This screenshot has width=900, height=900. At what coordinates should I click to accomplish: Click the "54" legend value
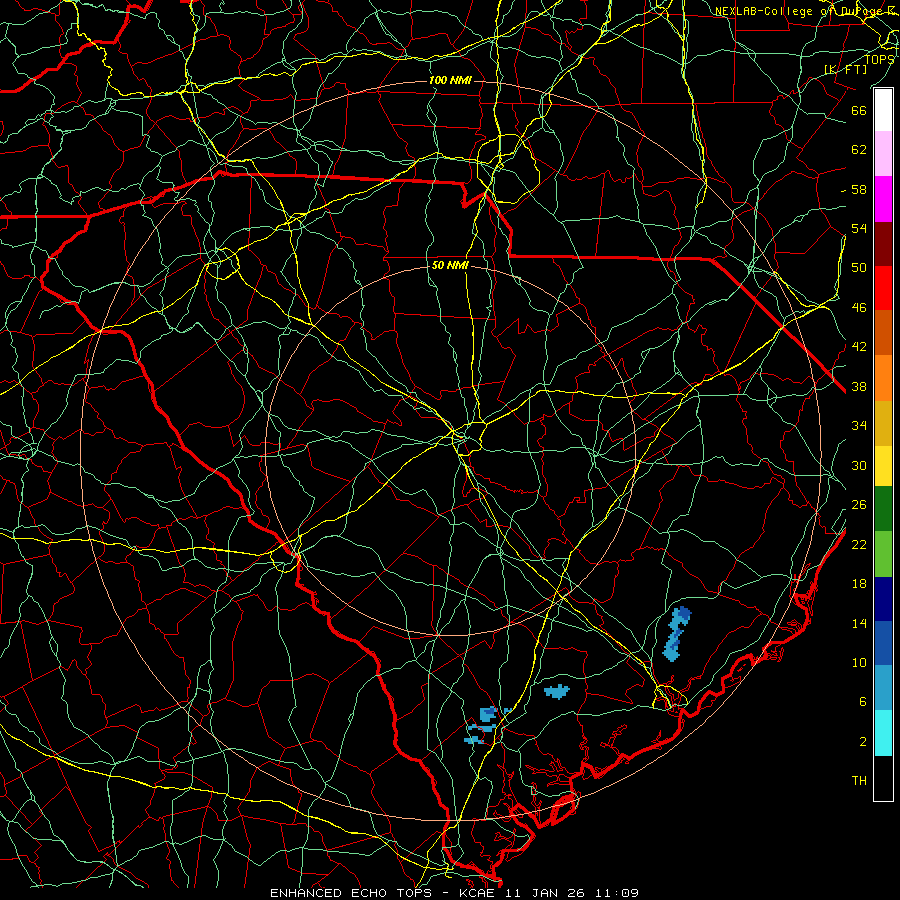[x=859, y=228]
